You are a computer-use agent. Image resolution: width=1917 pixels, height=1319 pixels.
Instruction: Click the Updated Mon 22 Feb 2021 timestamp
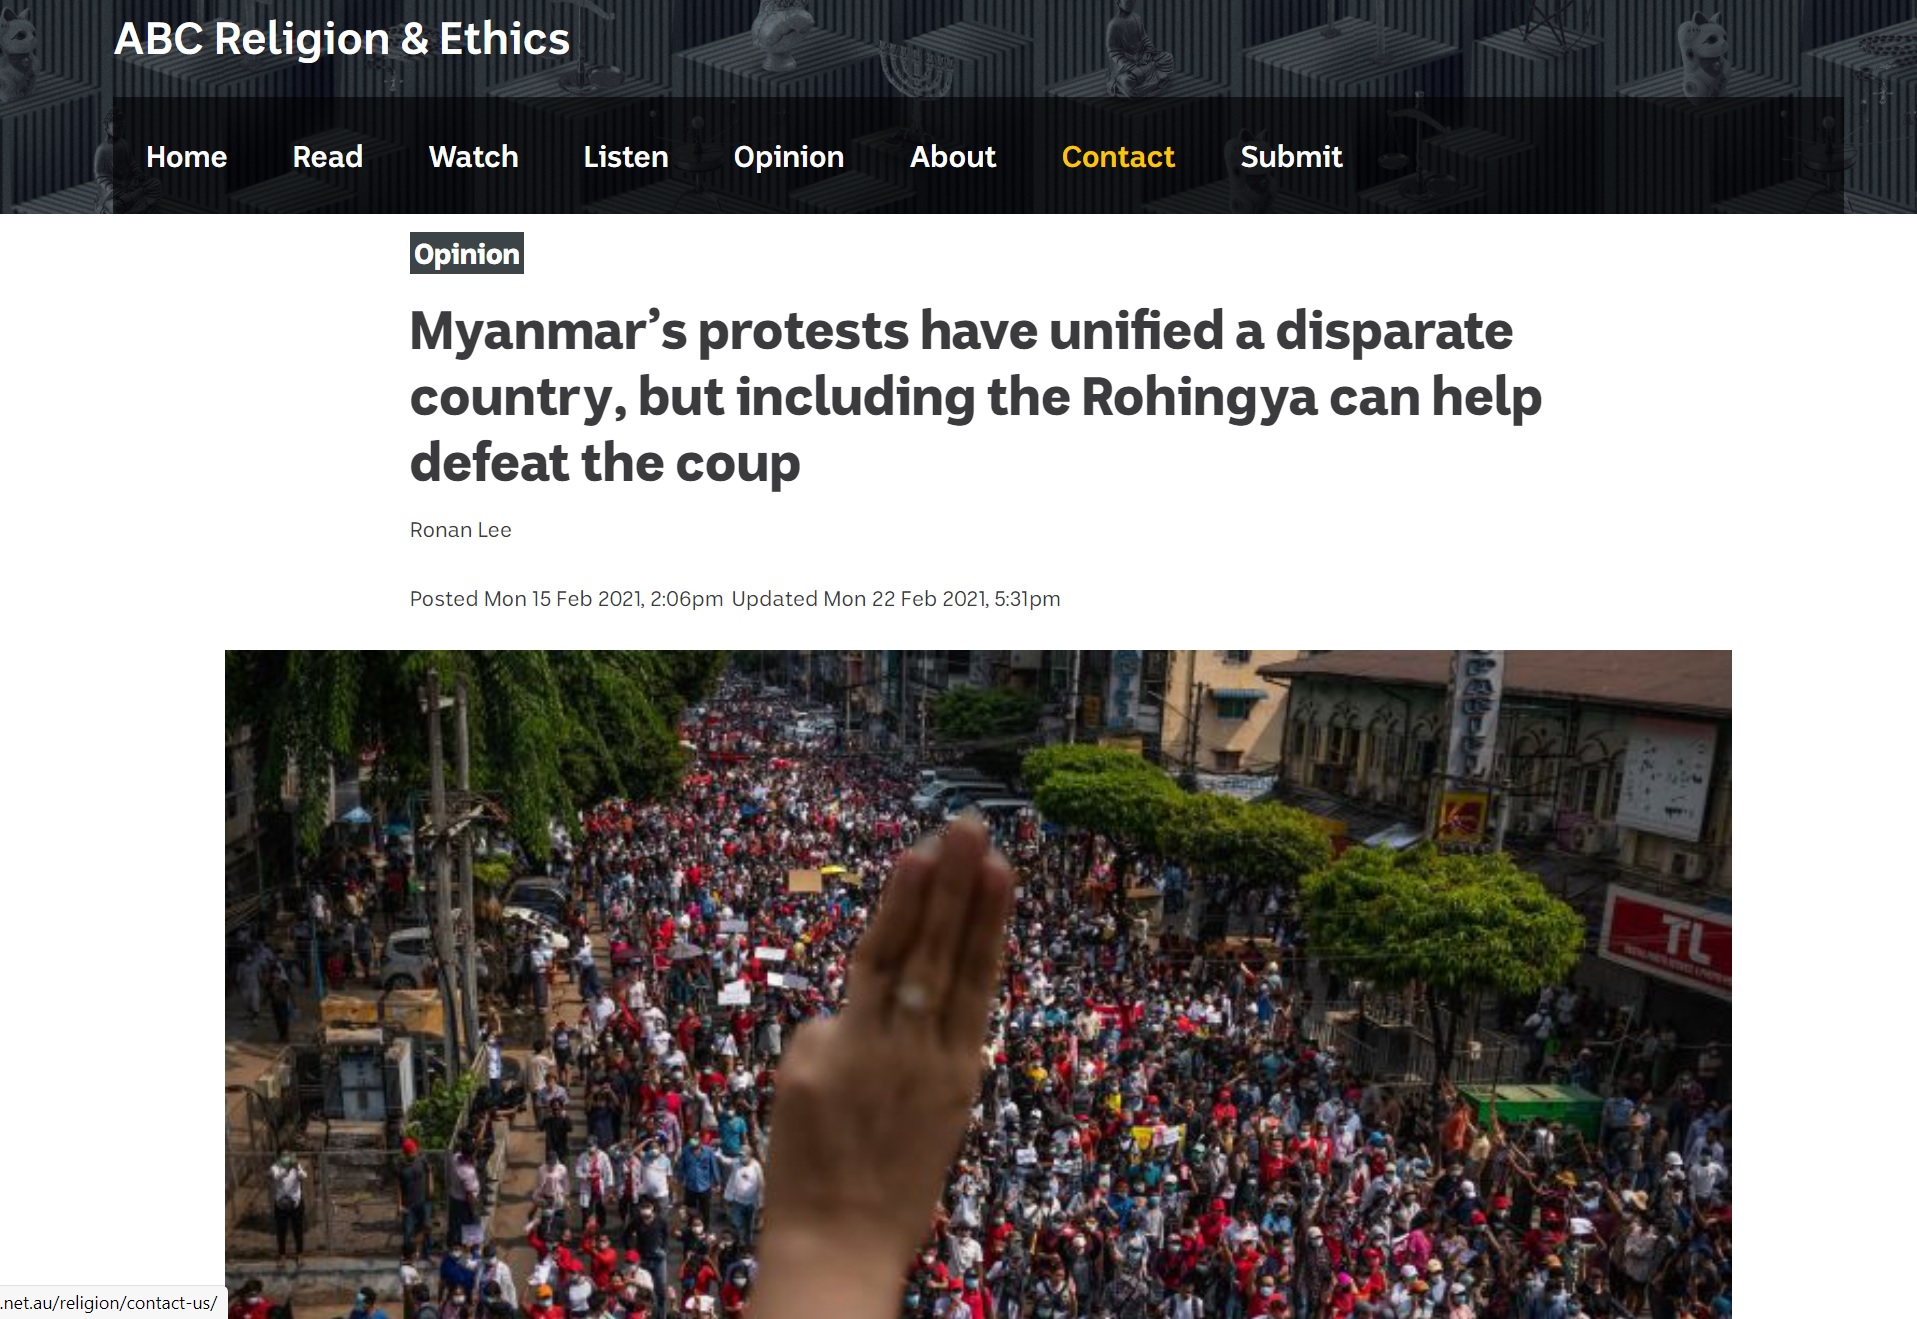coord(896,599)
